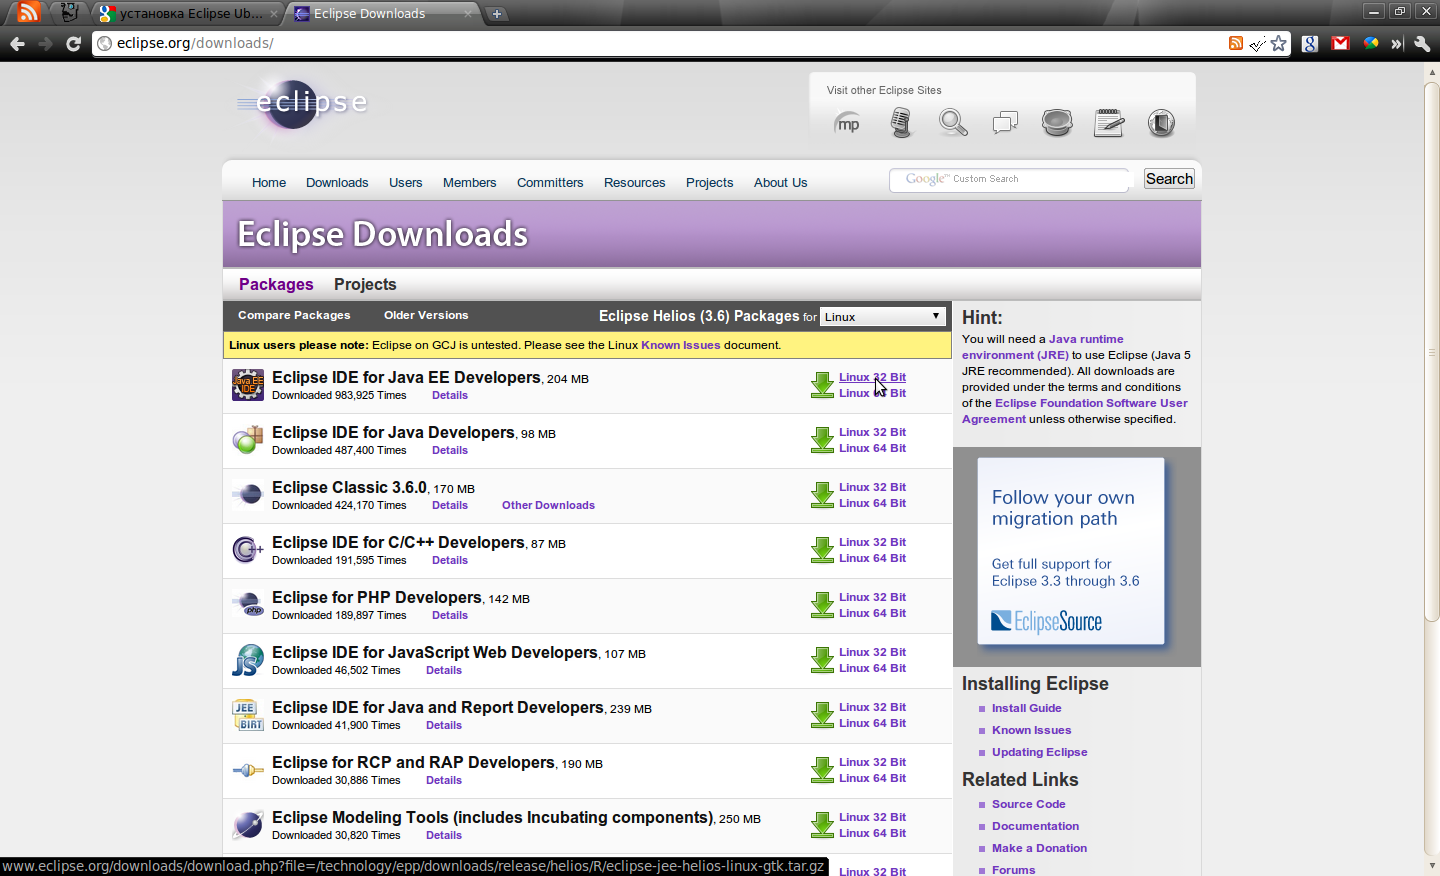
Task: Download Linux 64 Bit Eclipse IDE for Java Developers
Action: [872, 449]
